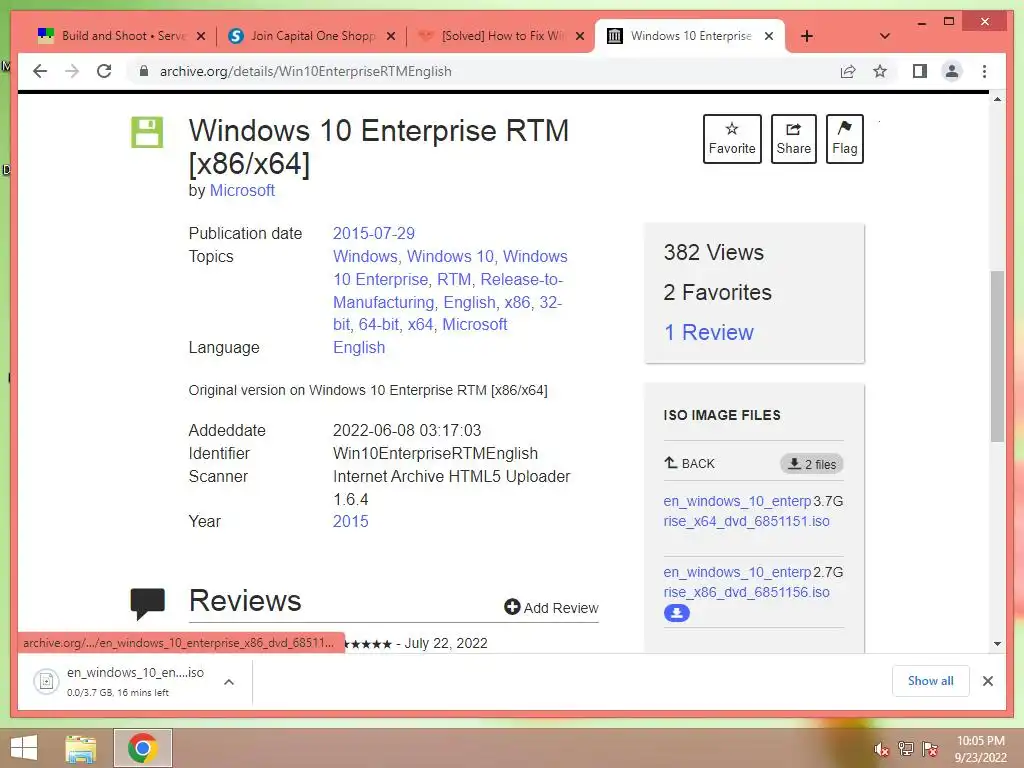Viewport: 1024px width, 768px height.
Task: Close the [Solved] How to Fix tab
Action: pos(579,36)
